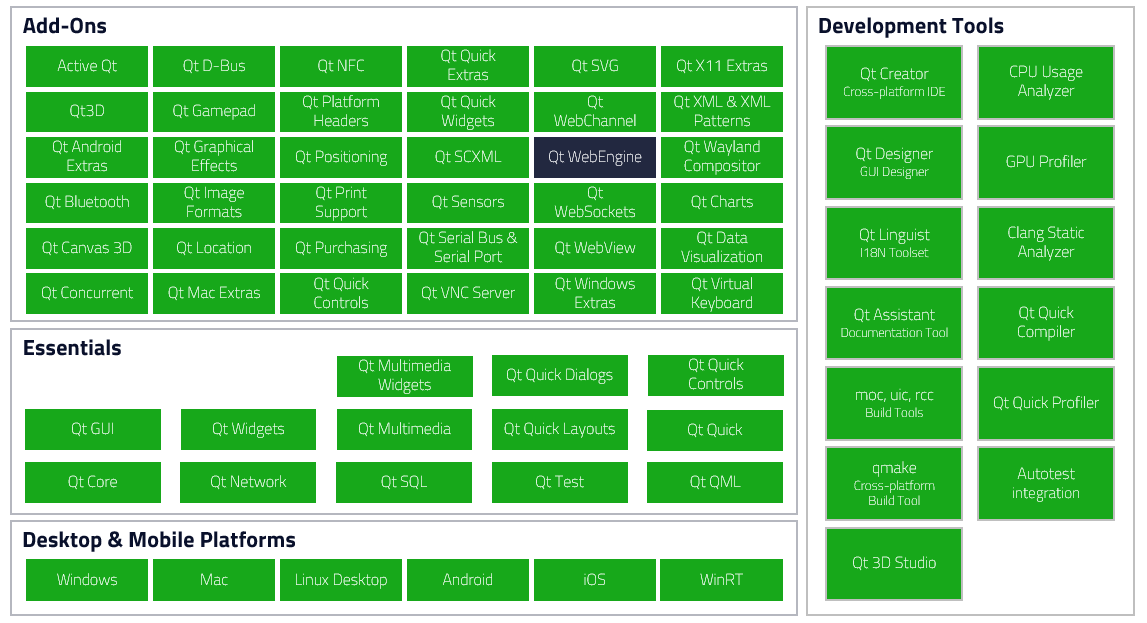Viewport: 1147px width, 623px height.
Task: Select Qt XML & XML Patterns
Action: click(722, 111)
